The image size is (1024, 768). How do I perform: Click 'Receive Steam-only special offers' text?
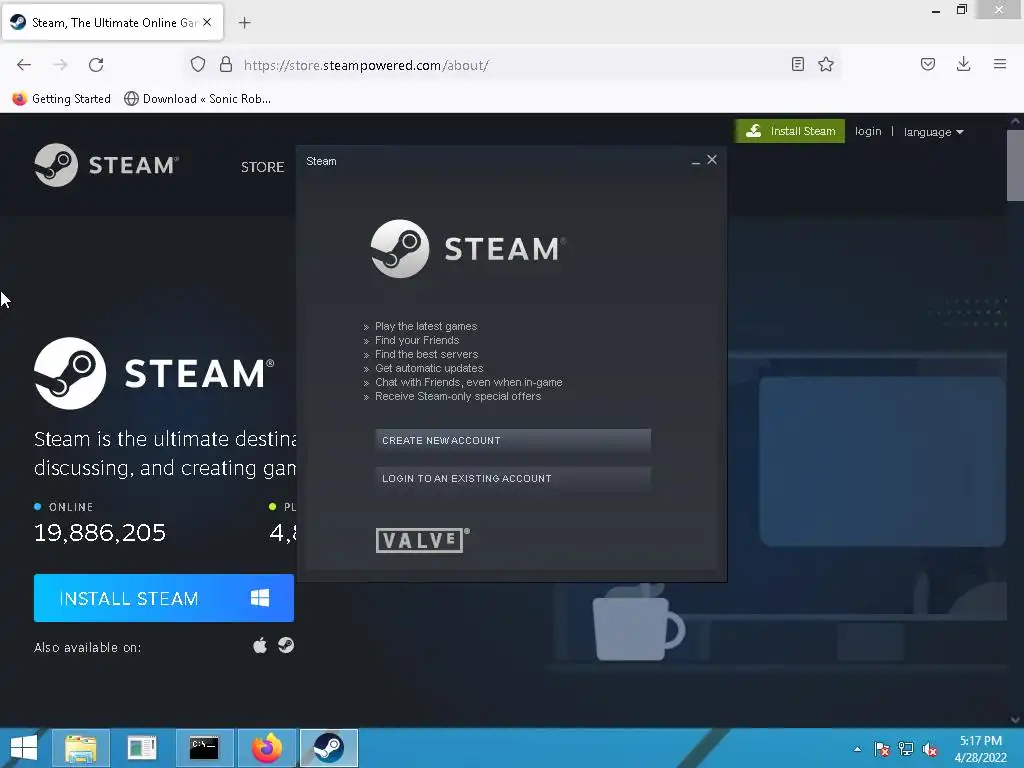pyautogui.click(x=458, y=396)
